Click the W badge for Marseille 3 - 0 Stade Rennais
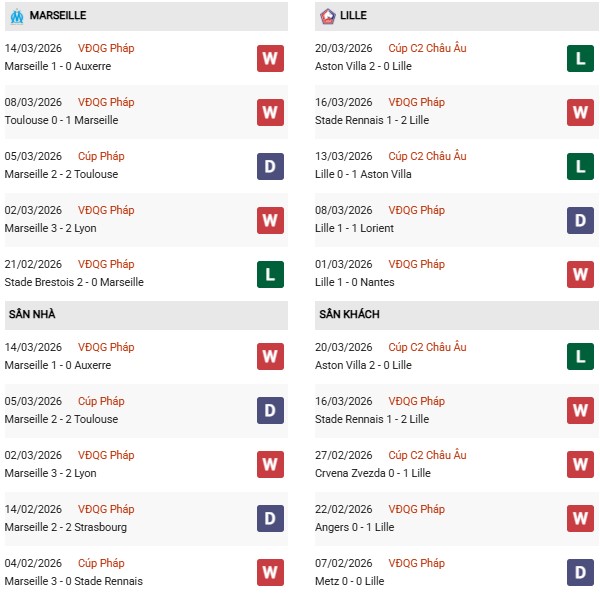Image resolution: width=600 pixels, height=594 pixels. 270,573
